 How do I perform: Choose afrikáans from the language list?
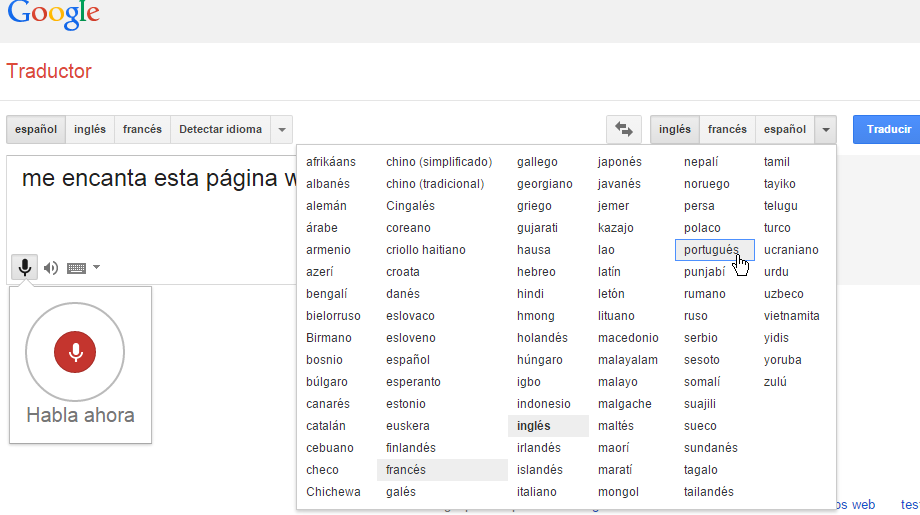coord(331,162)
